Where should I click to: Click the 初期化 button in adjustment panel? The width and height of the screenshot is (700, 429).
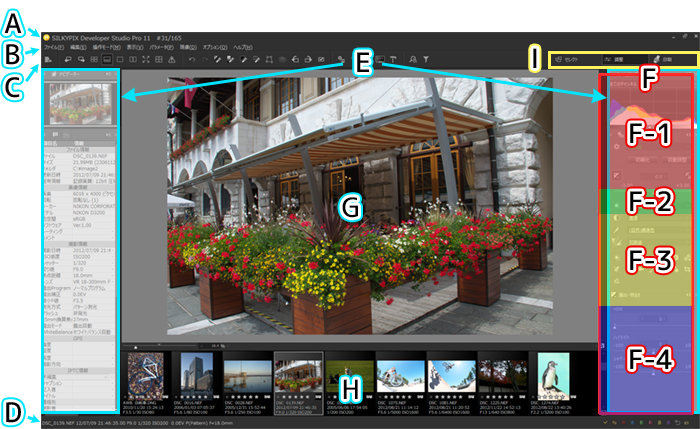(642, 160)
